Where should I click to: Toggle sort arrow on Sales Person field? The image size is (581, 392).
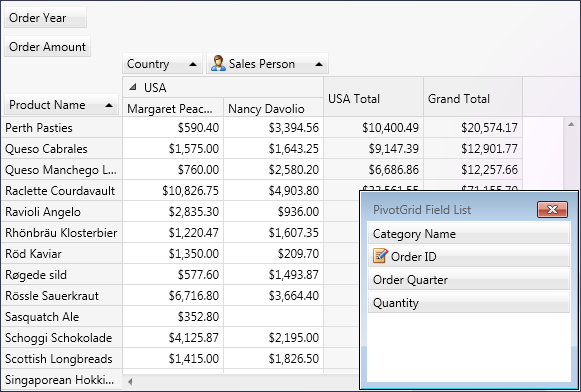(319, 64)
